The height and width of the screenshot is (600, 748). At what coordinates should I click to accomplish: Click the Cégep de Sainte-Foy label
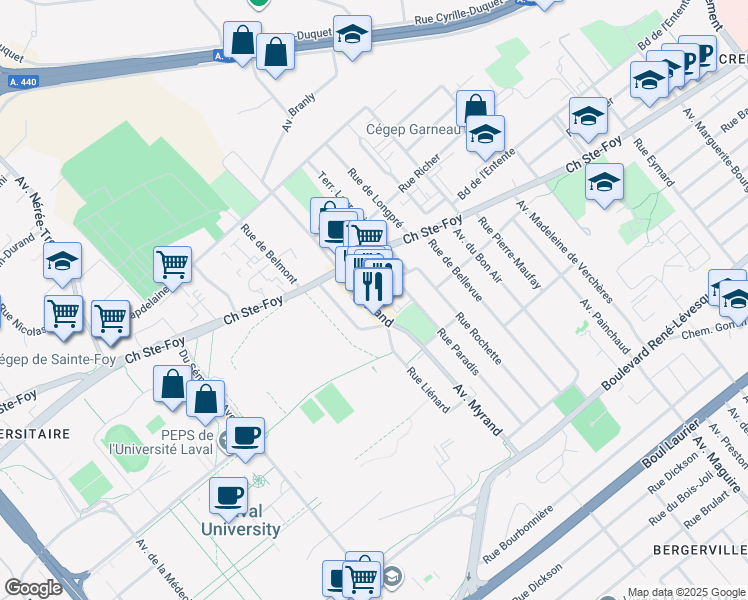(x=57, y=359)
